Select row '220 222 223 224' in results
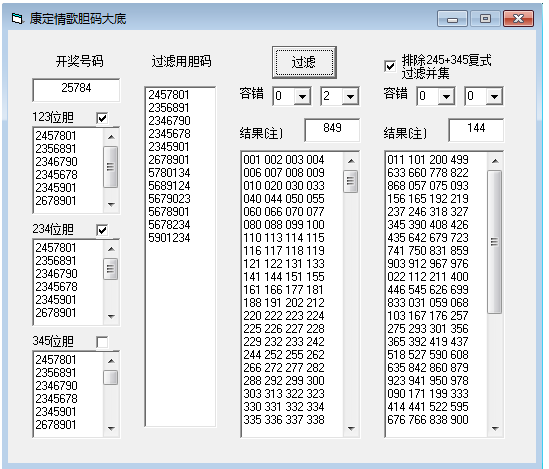This screenshot has width=549, height=469. tap(284, 316)
